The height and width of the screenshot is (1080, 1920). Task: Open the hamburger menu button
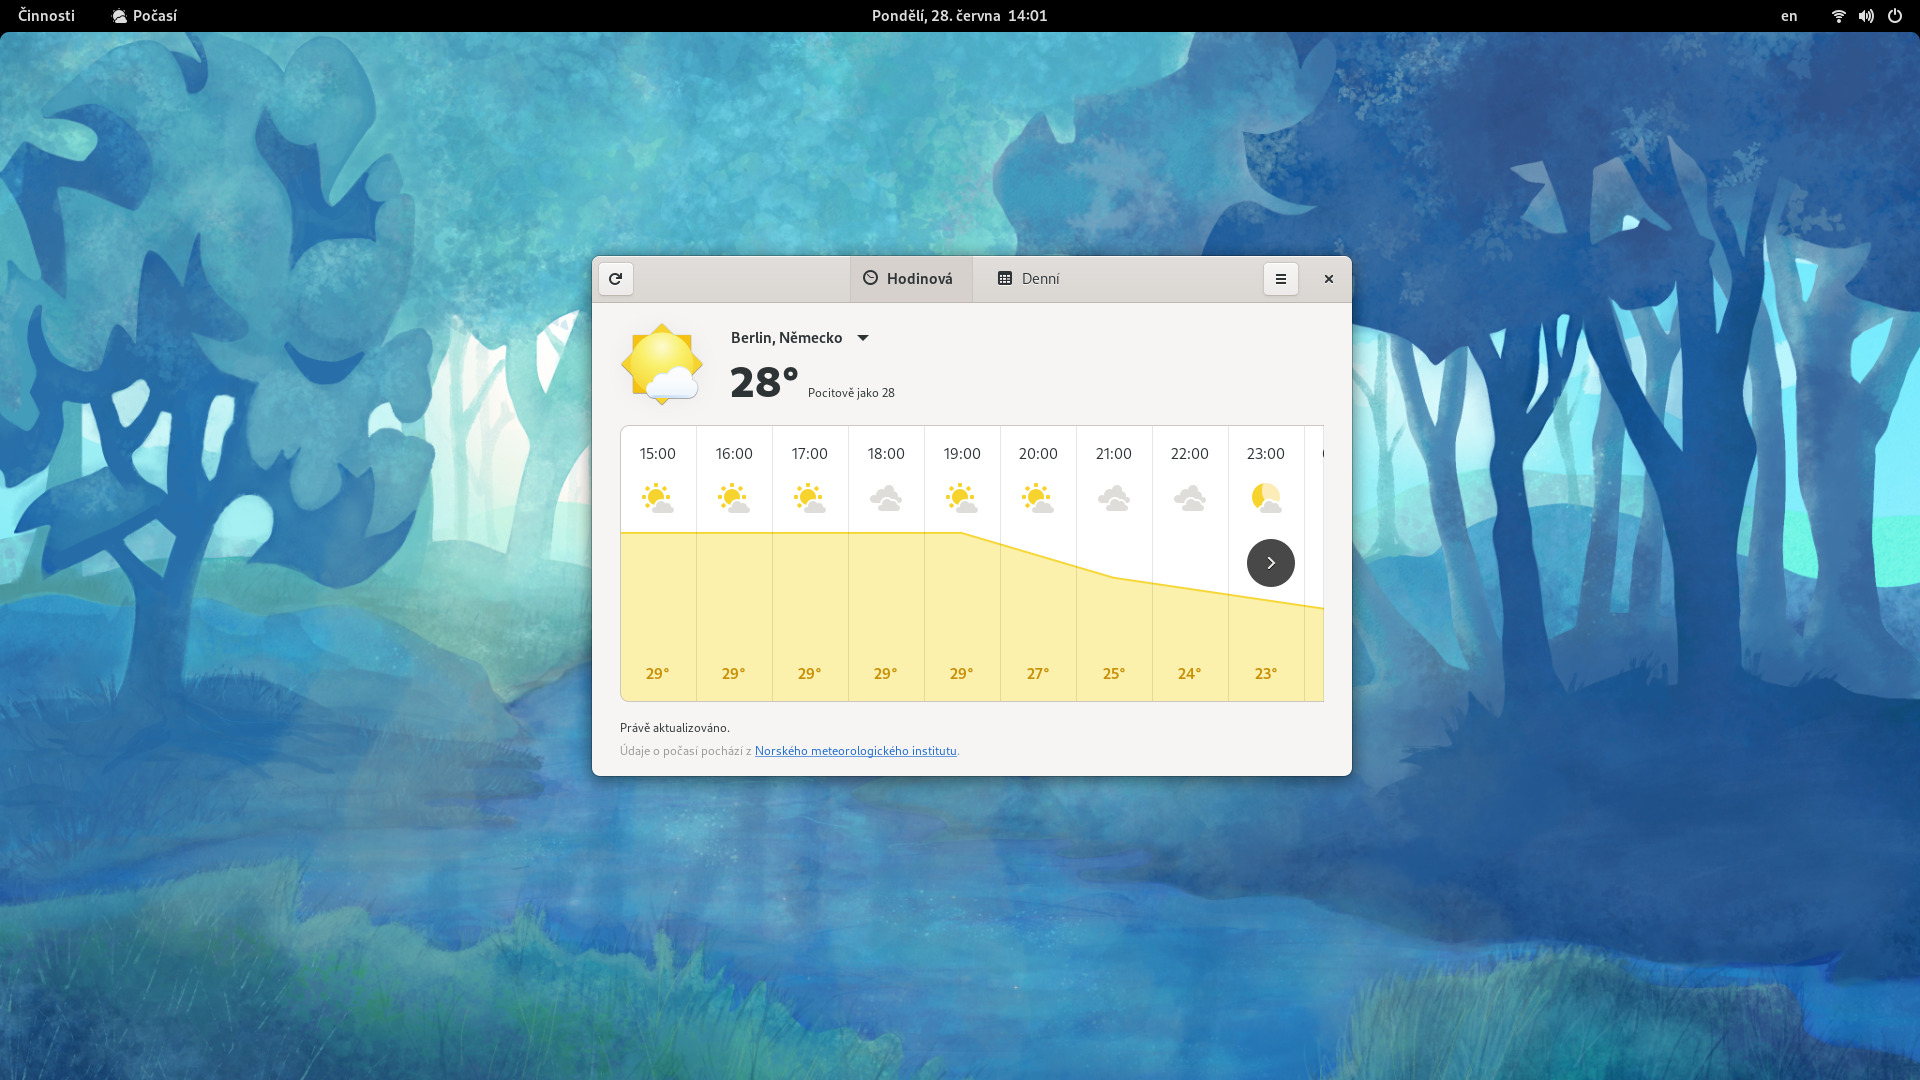pyautogui.click(x=1280, y=279)
